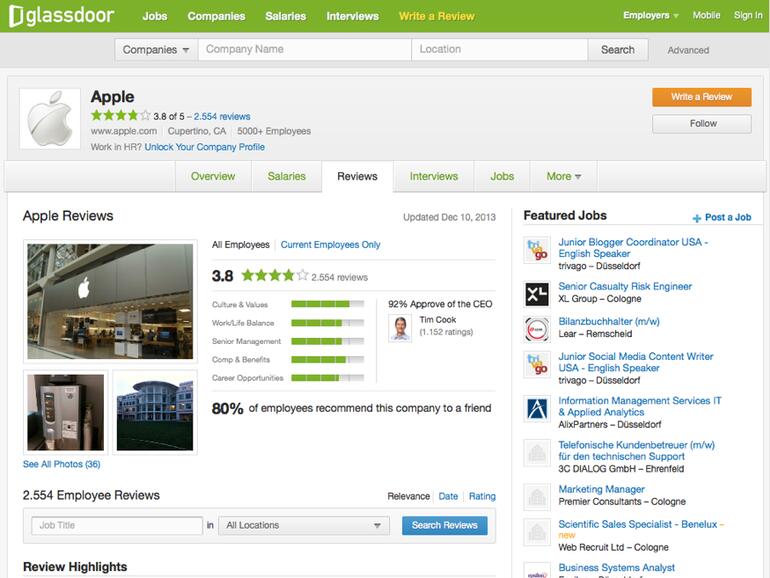Click the Culture & Values rating bar
This screenshot has width=770, height=578.
[x=328, y=304]
